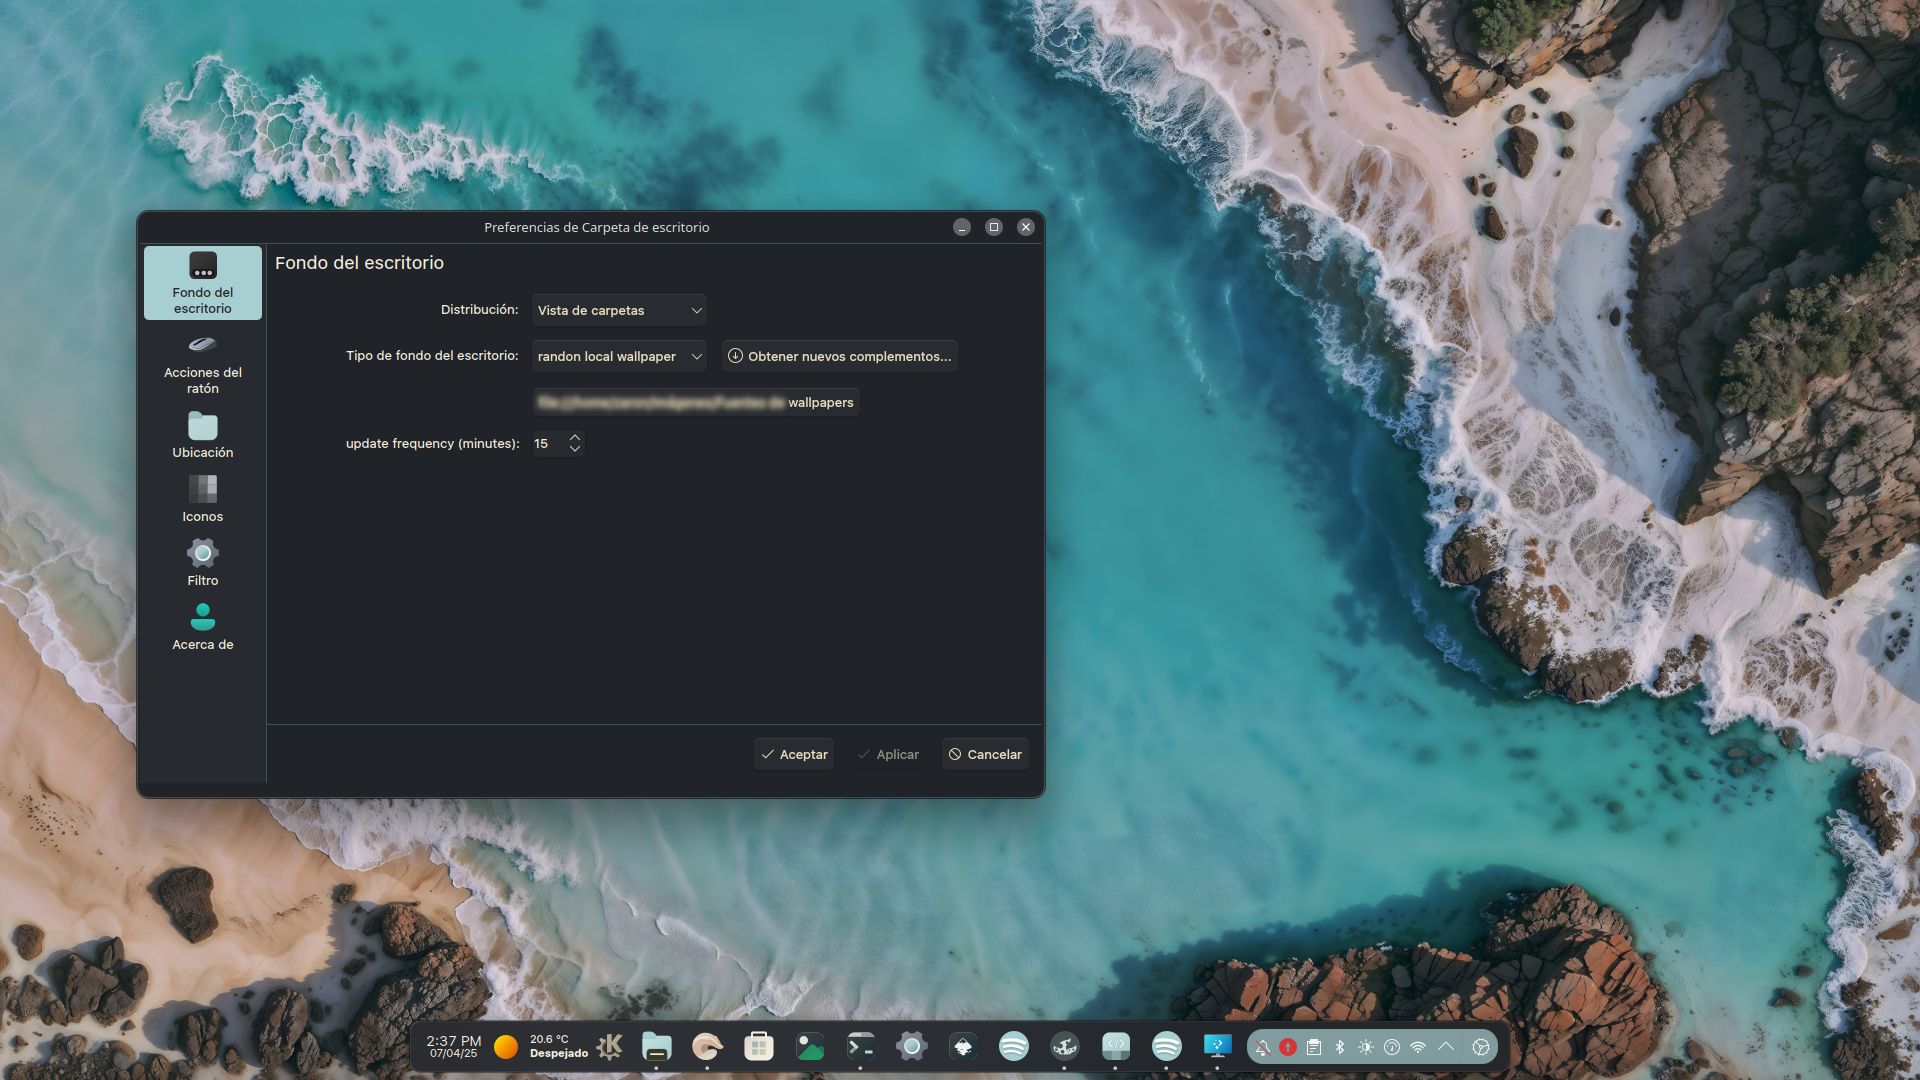1920x1080 pixels.
Task: Open the image viewer dock icon
Action: coord(810,1046)
